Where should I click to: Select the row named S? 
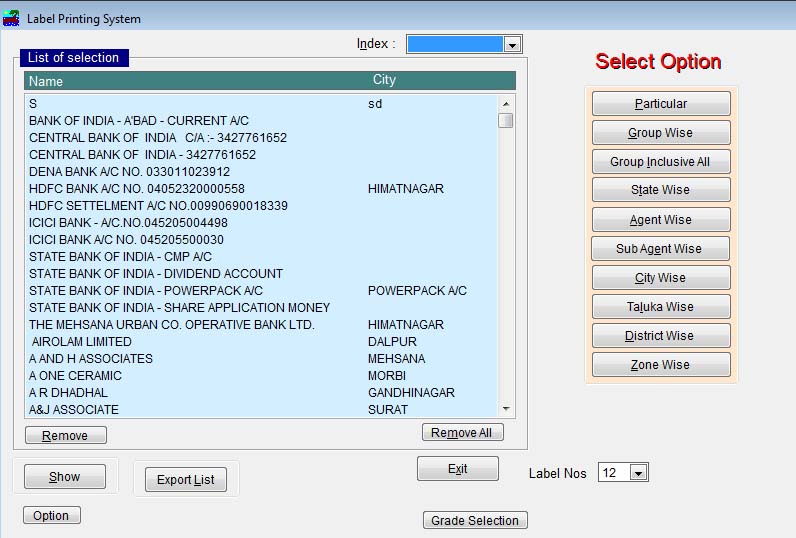point(261,104)
